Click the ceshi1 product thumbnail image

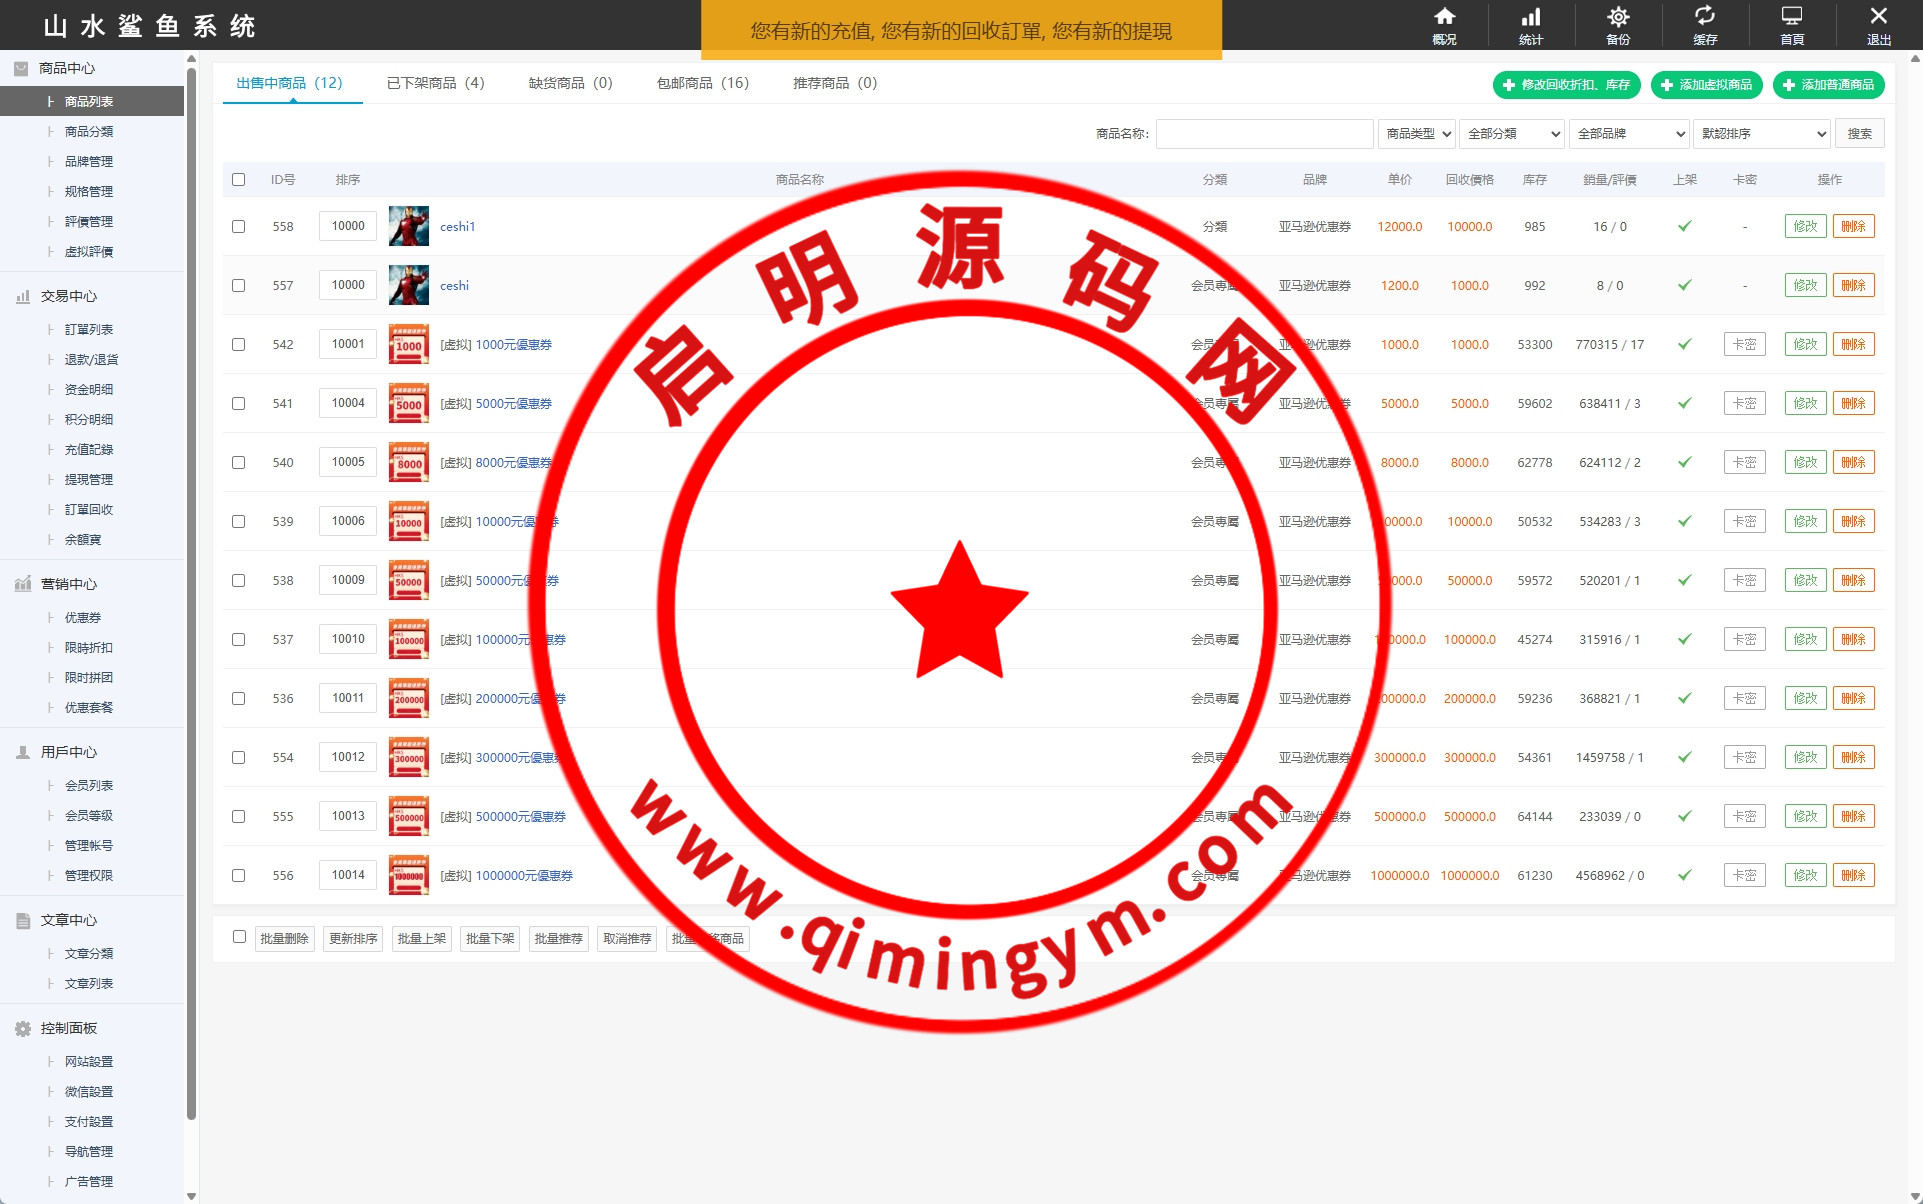click(408, 227)
